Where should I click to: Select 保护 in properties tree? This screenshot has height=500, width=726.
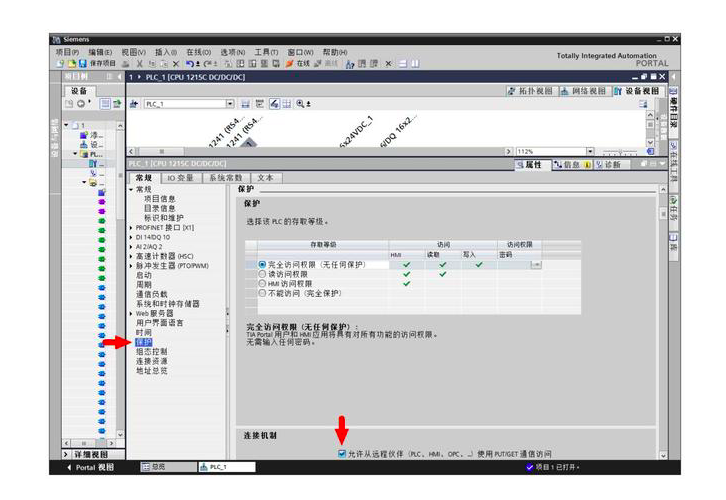coord(144,342)
